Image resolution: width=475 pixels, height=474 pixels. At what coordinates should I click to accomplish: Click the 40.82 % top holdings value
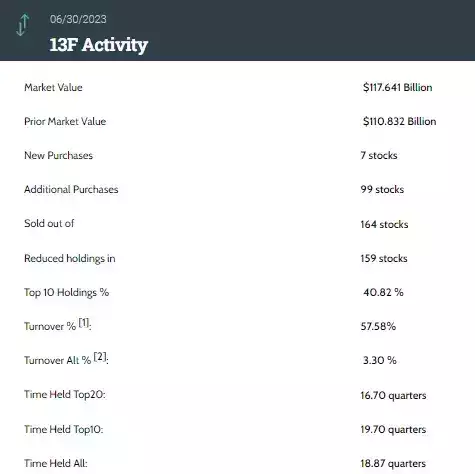[383, 292]
